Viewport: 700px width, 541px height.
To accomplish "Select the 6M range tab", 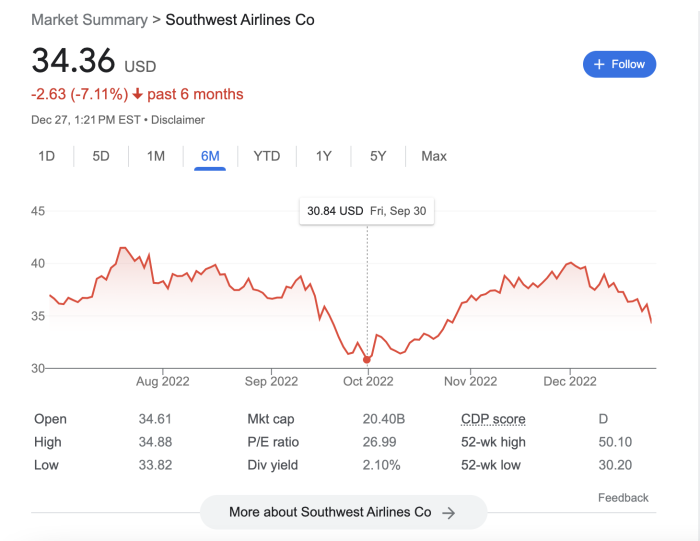I will click(x=210, y=156).
